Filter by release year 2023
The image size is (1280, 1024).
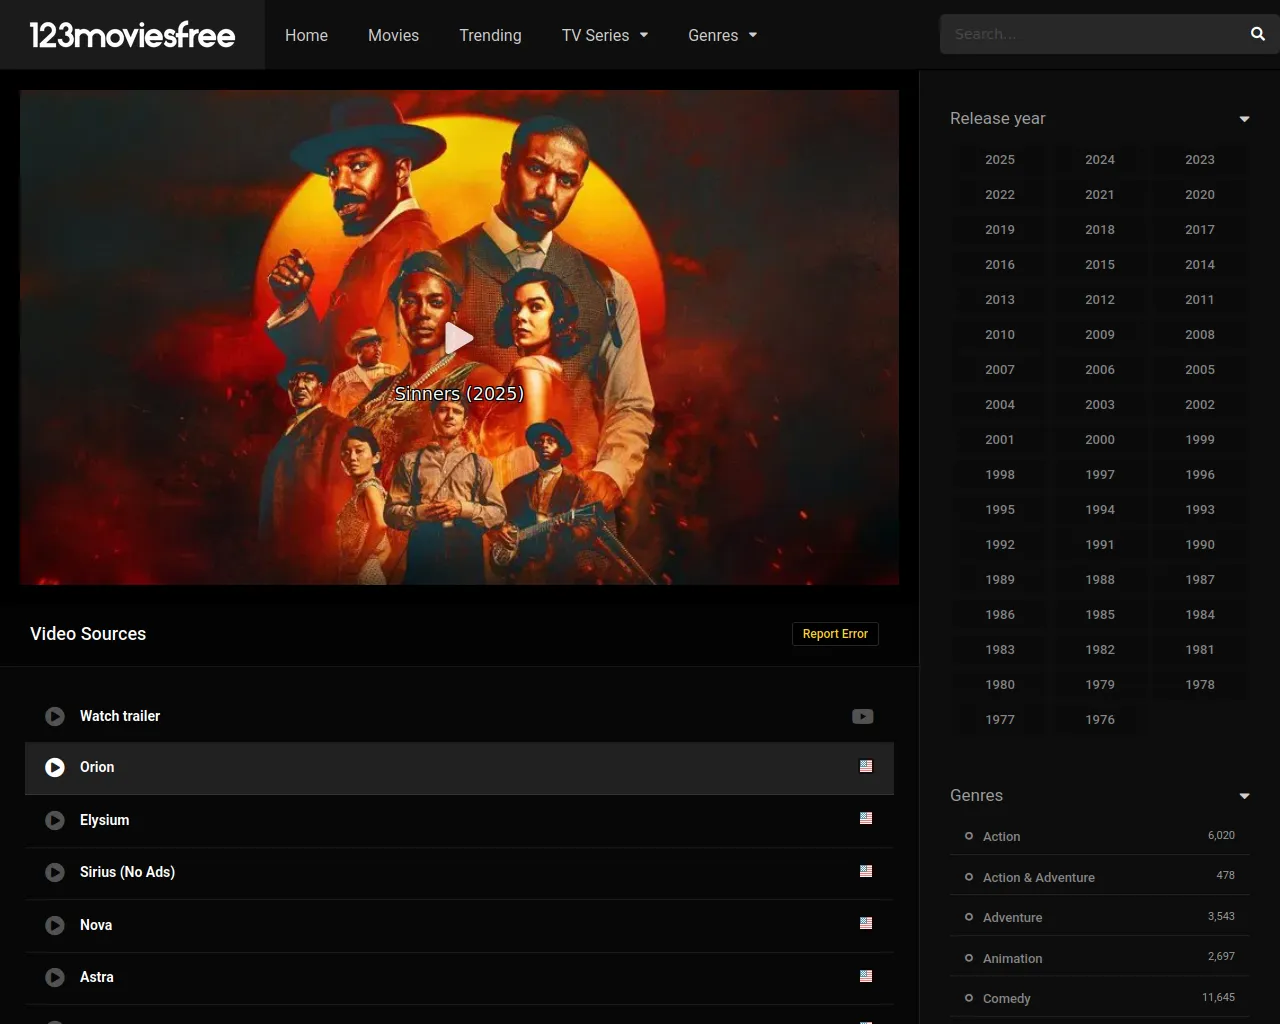1200,159
